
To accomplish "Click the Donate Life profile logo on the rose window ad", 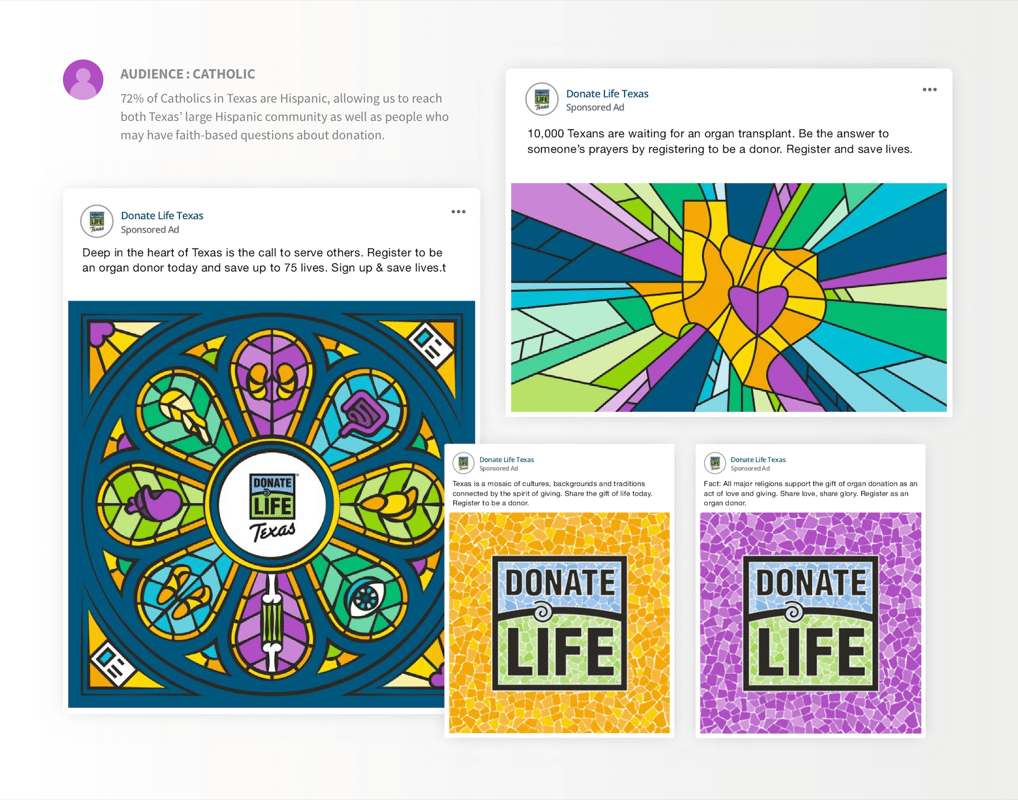I will pos(97,221).
